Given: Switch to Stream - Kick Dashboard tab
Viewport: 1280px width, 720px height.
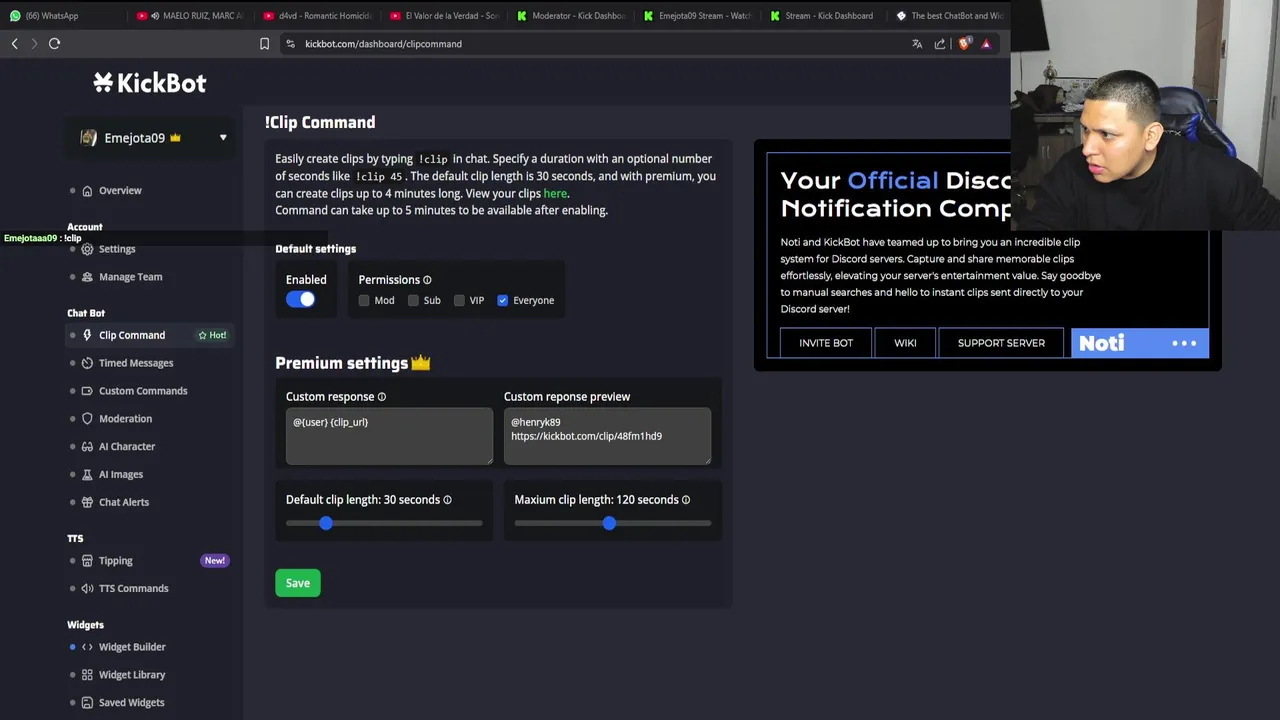Looking at the screenshot, I should tap(823, 16).
